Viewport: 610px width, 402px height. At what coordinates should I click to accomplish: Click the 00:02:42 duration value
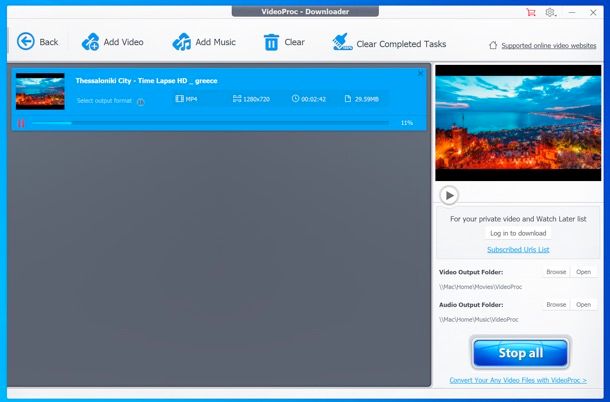(x=314, y=99)
